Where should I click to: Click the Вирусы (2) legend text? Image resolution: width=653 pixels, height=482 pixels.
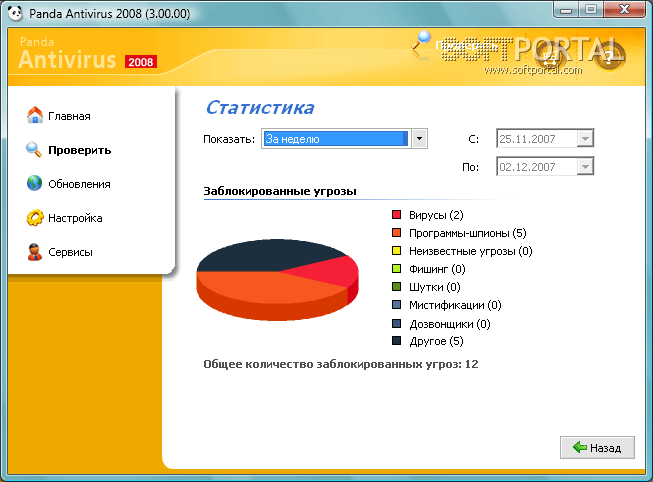(x=436, y=215)
